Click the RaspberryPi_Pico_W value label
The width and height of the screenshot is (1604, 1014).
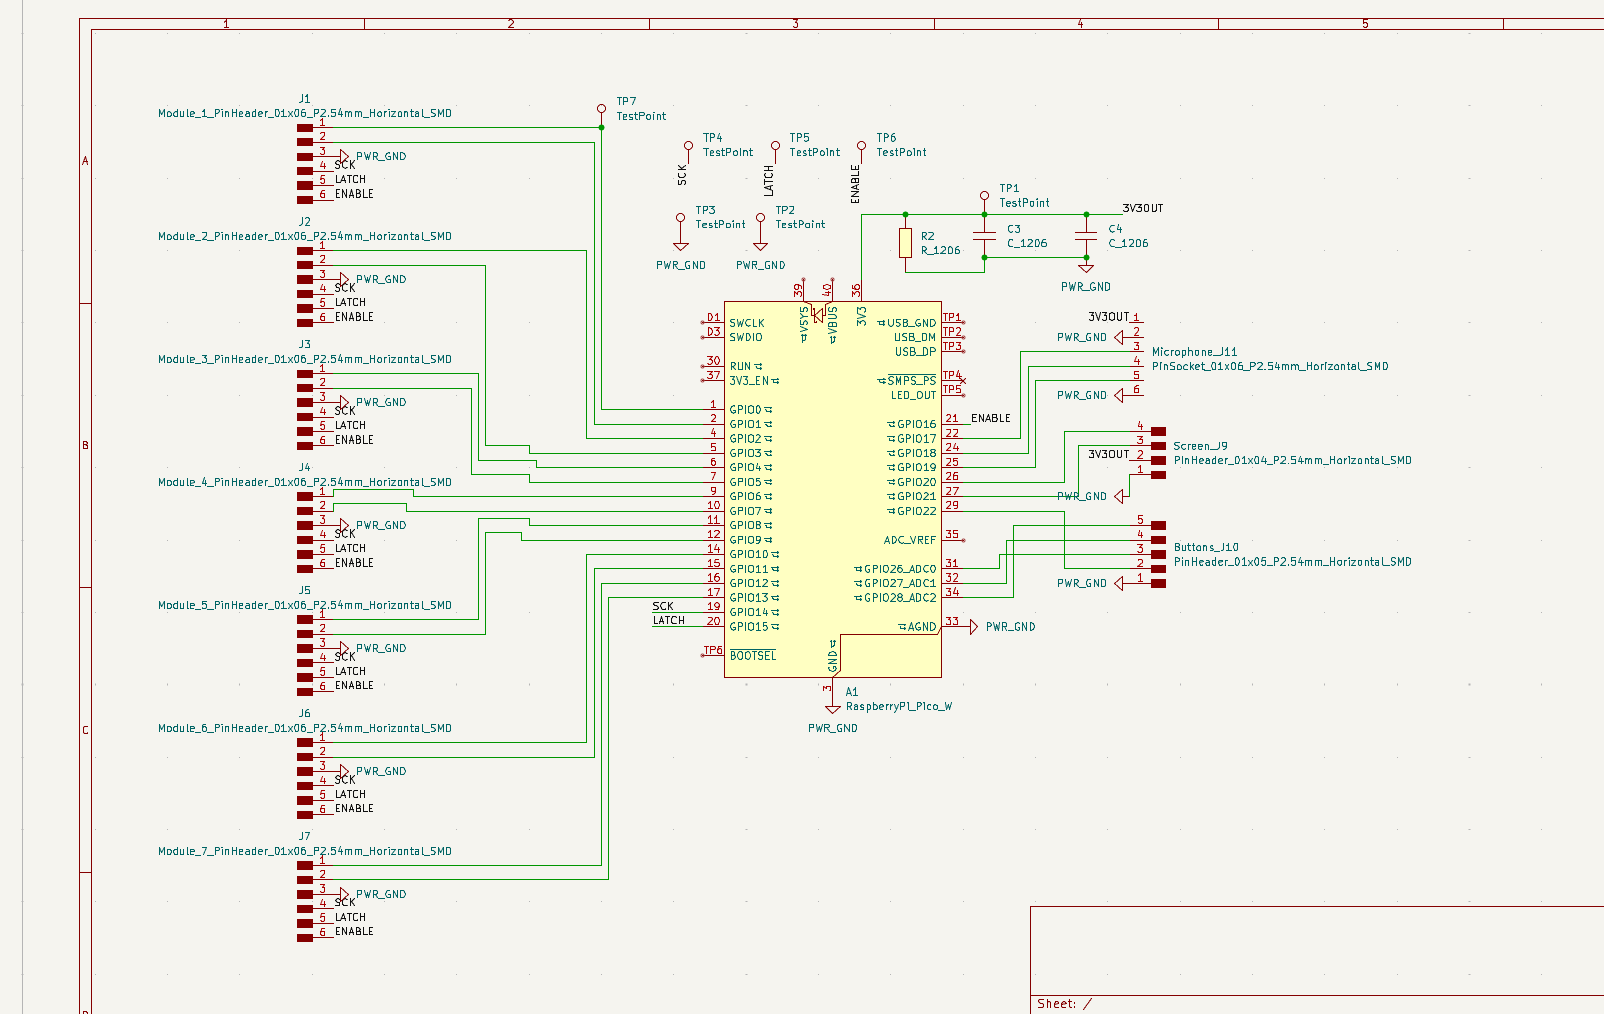pyautogui.click(x=899, y=707)
